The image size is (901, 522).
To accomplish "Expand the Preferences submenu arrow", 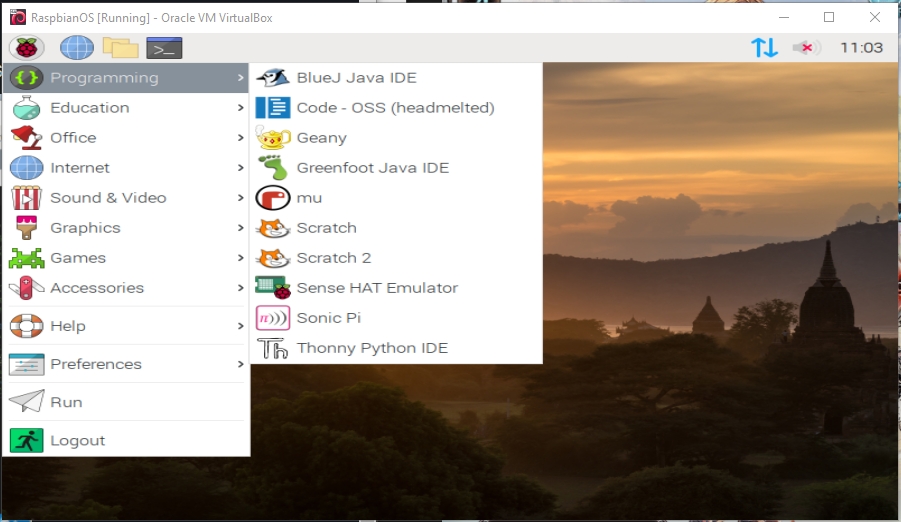I will pos(241,364).
